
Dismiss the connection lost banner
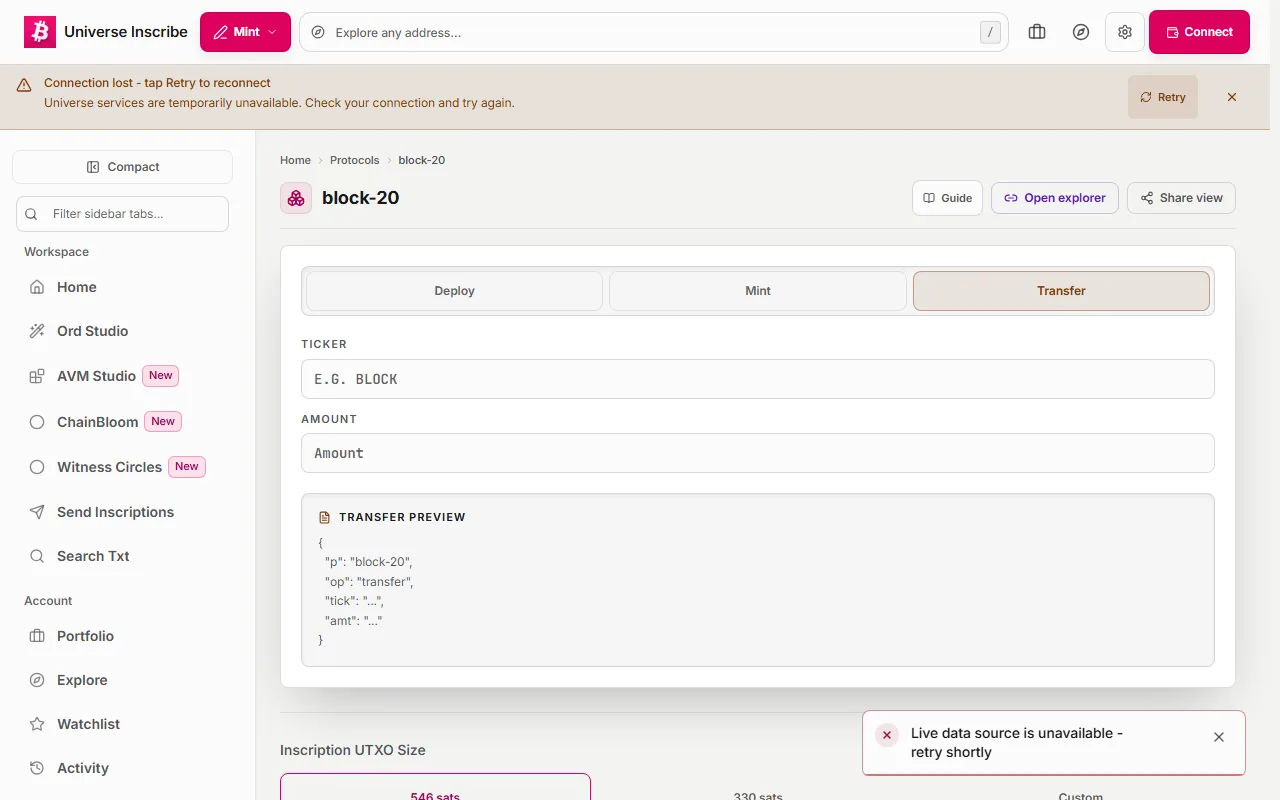(1232, 97)
